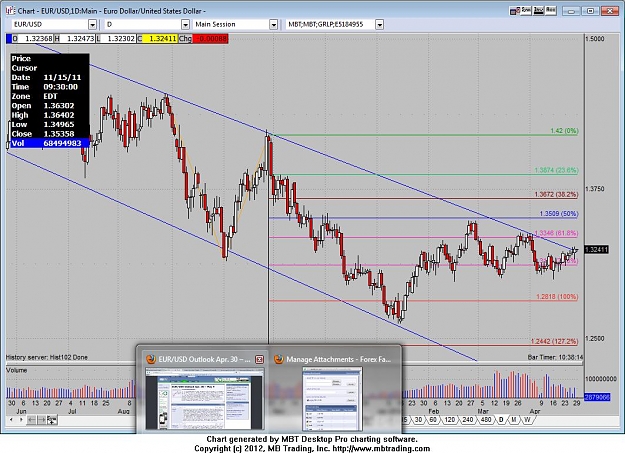Screen dimensions: 625x453
Task: Click the 1.42 (0%) Fibonacci level label
Action: coord(564,131)
